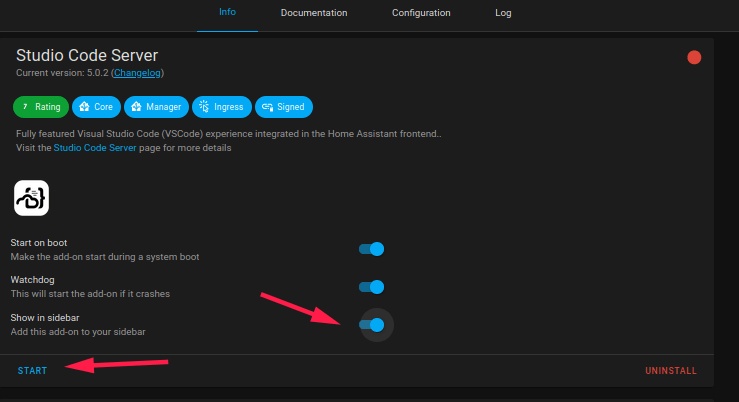Click the Core capability badge
Image resolution: width=739 pixels, height=402 pixels.
[x=96, y=107]
